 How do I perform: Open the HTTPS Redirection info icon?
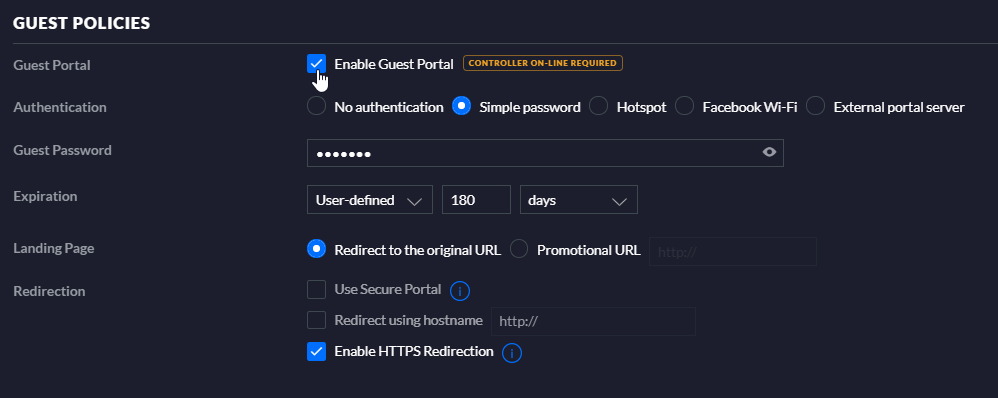[512, 353]
